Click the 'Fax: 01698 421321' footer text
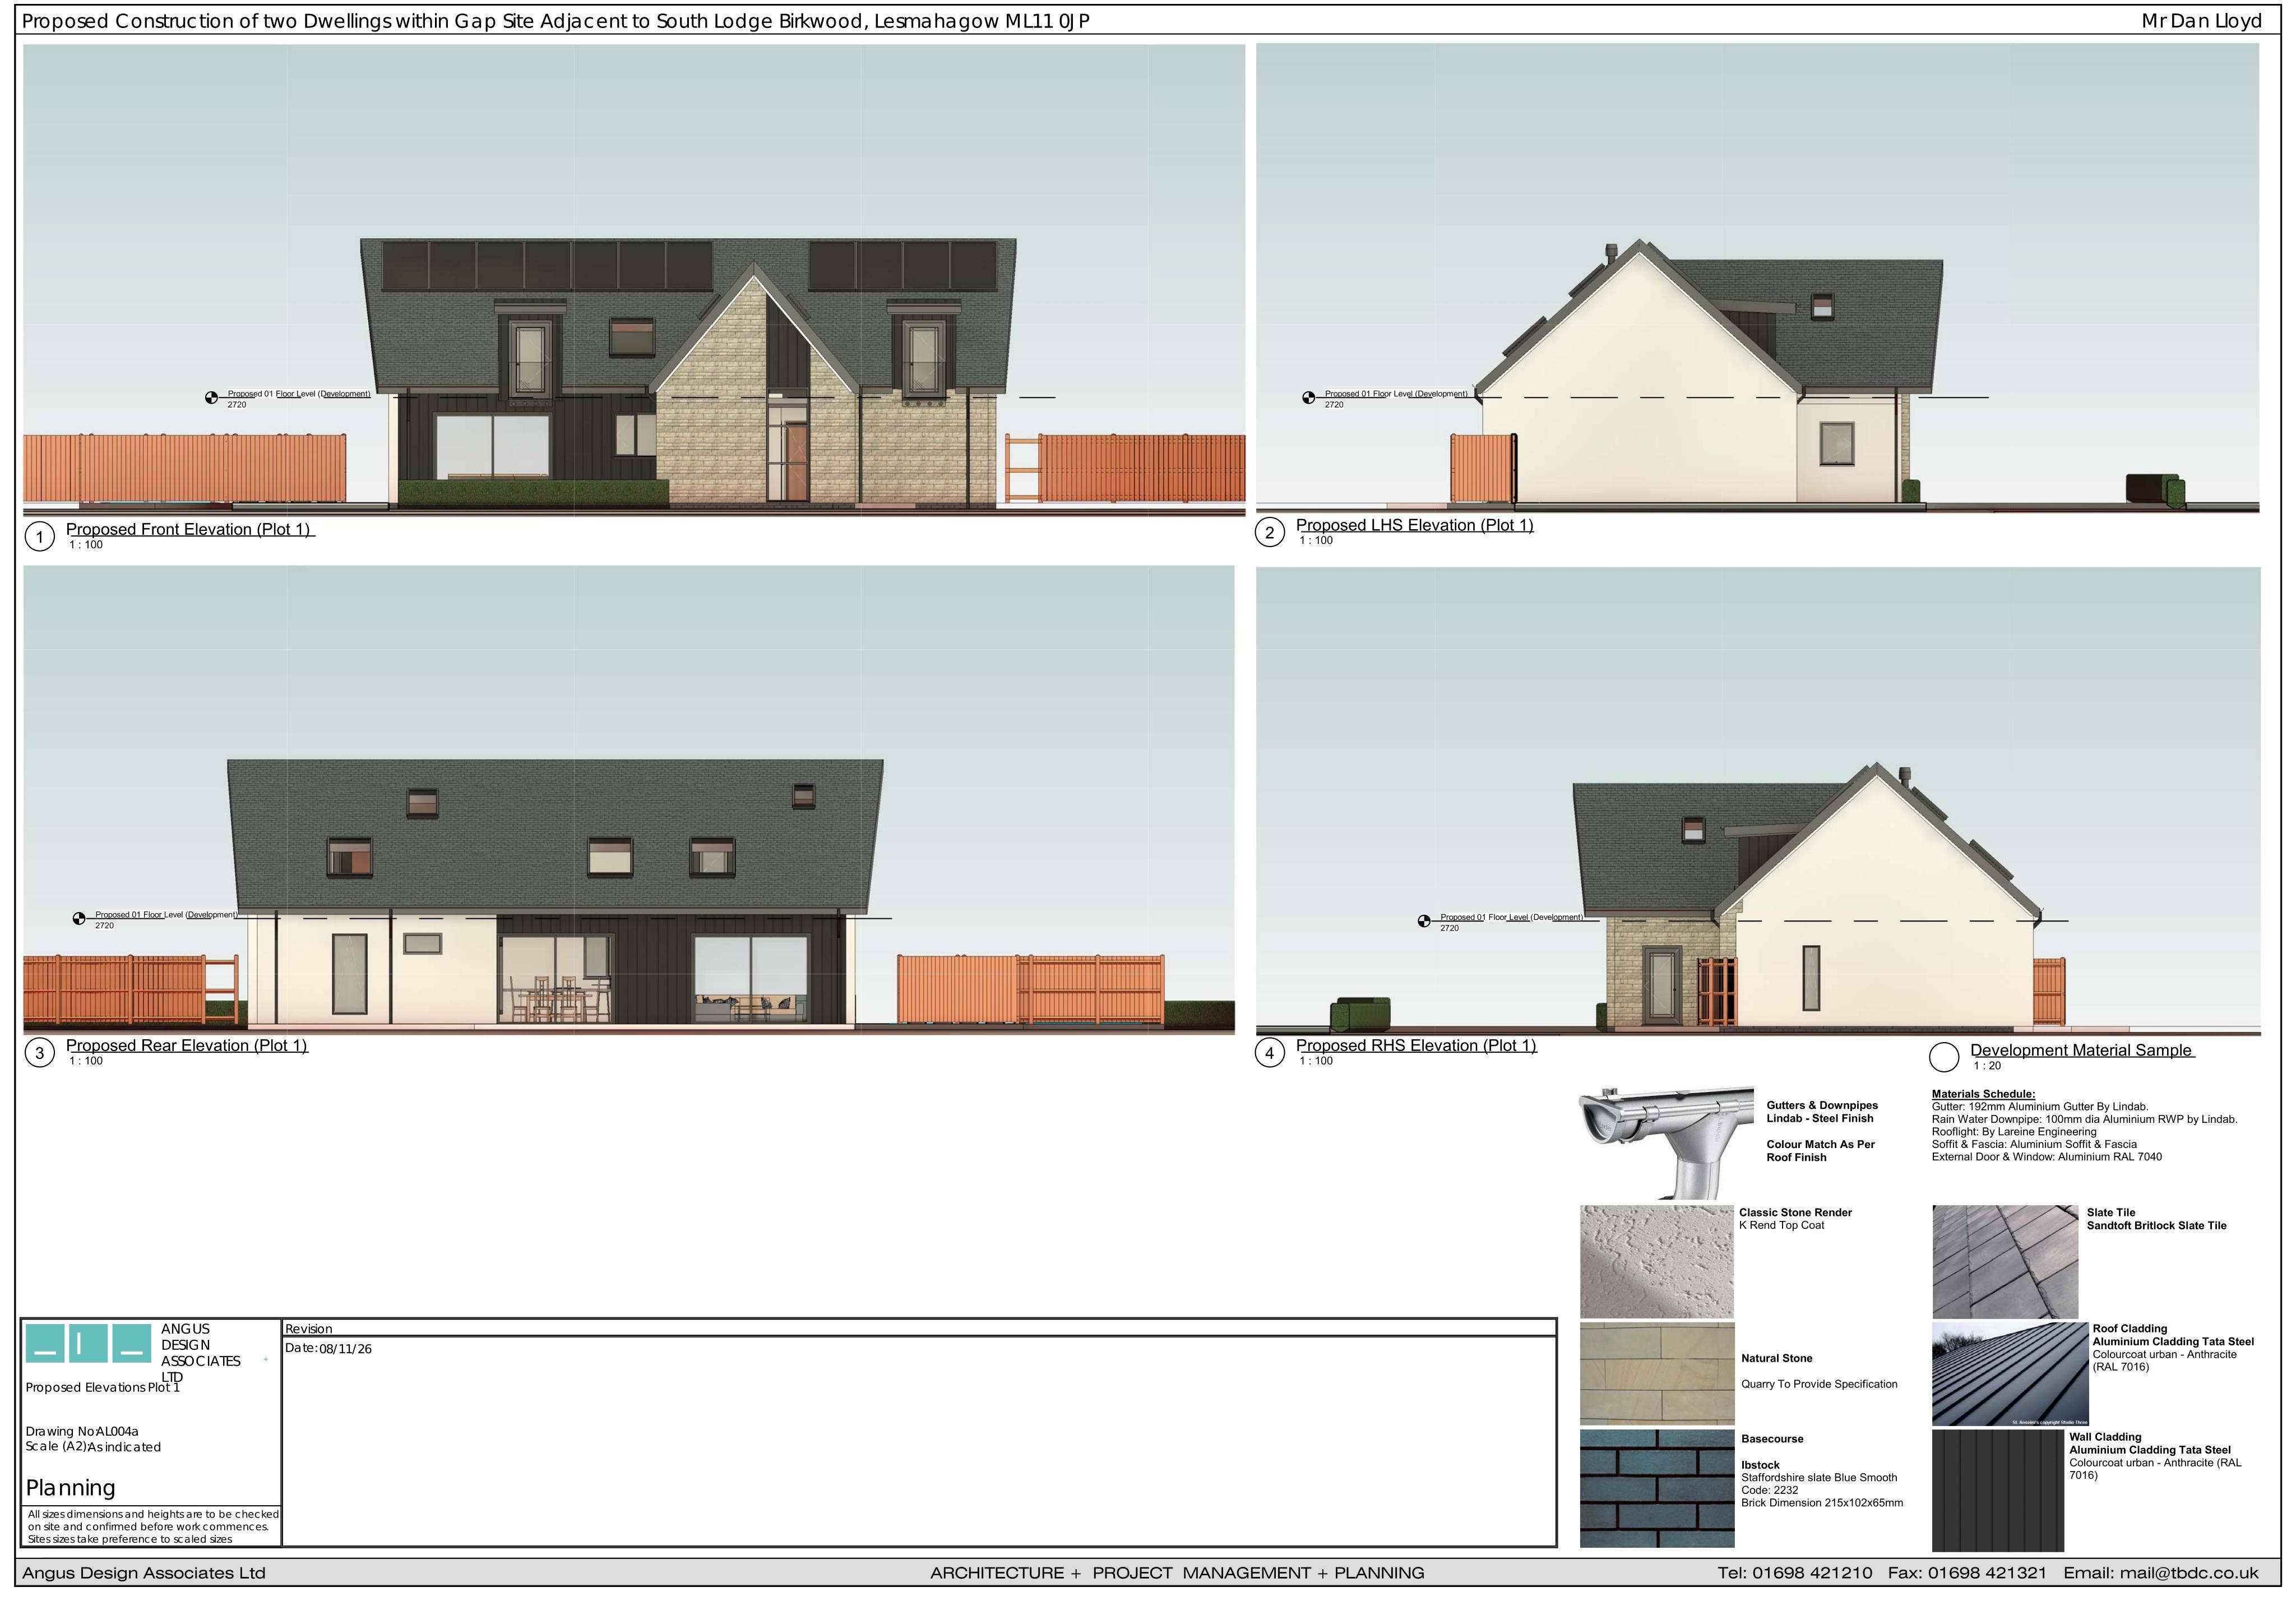Screen dimensions: 2296x1624 coord(1967,1573)
